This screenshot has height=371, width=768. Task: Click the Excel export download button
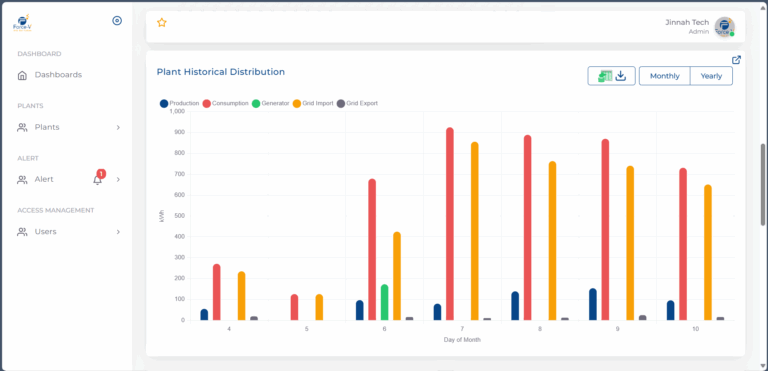pos(611,76)
